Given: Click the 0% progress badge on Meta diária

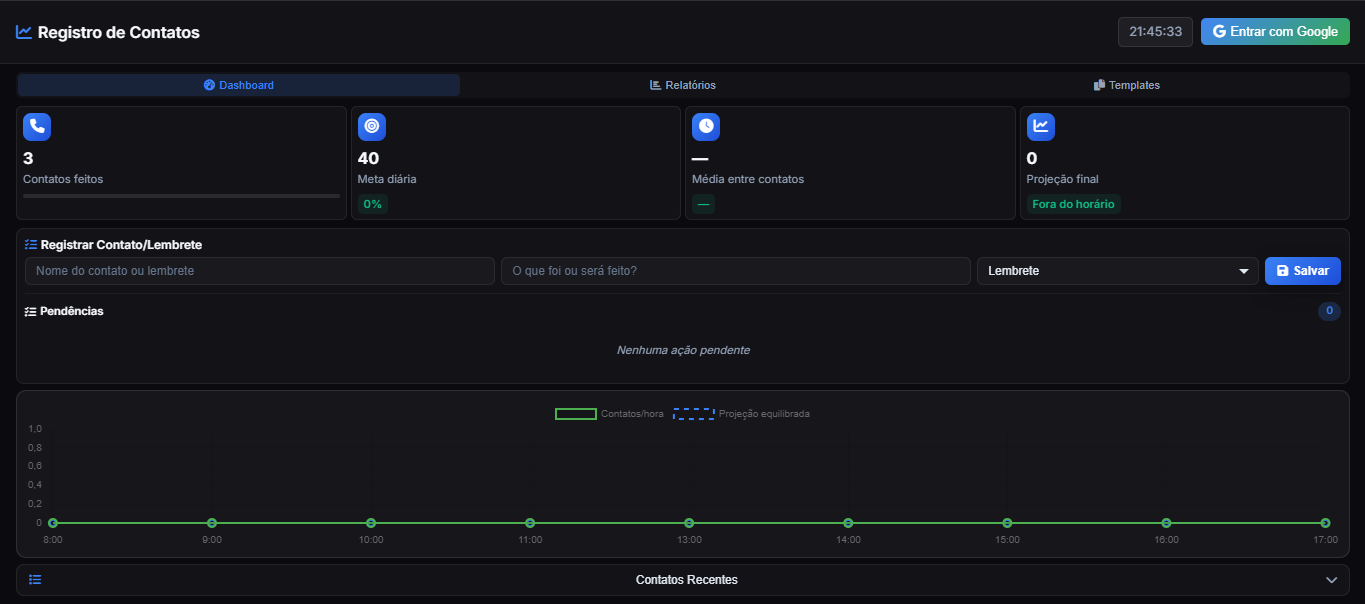Looking at the screenshot, I should click(372, 202).
